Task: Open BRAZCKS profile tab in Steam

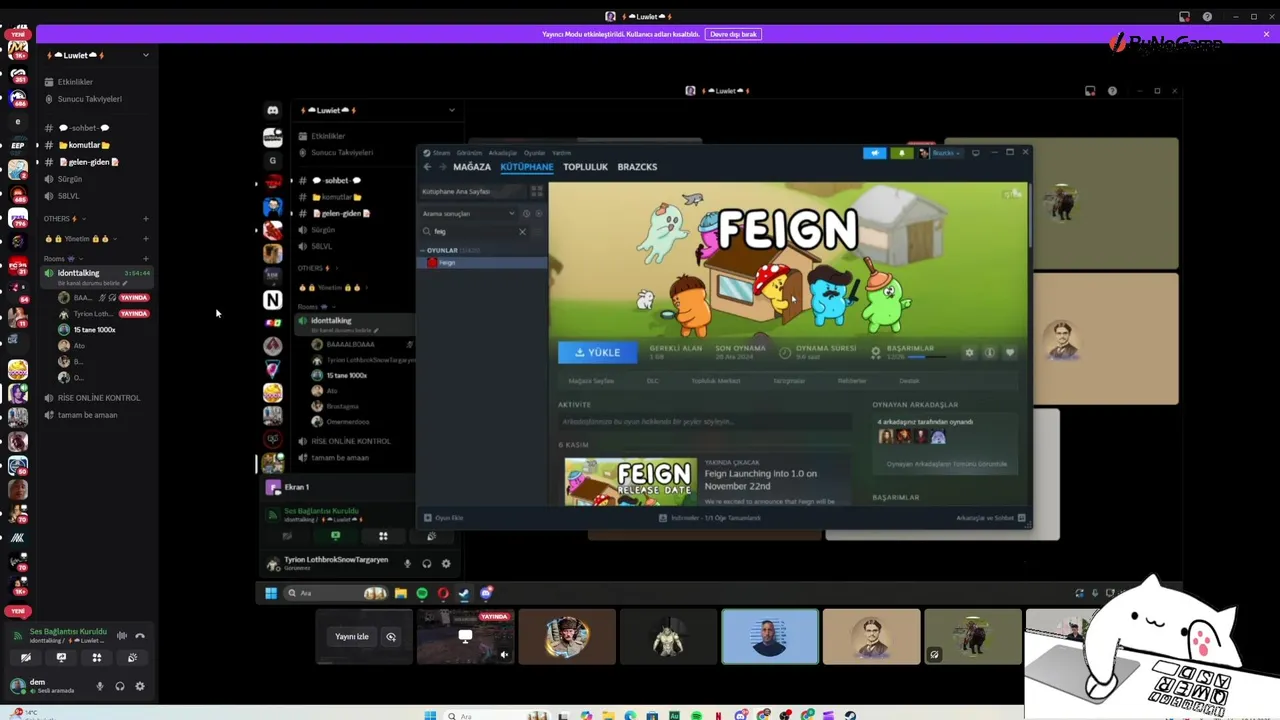Action: point(637,167)
